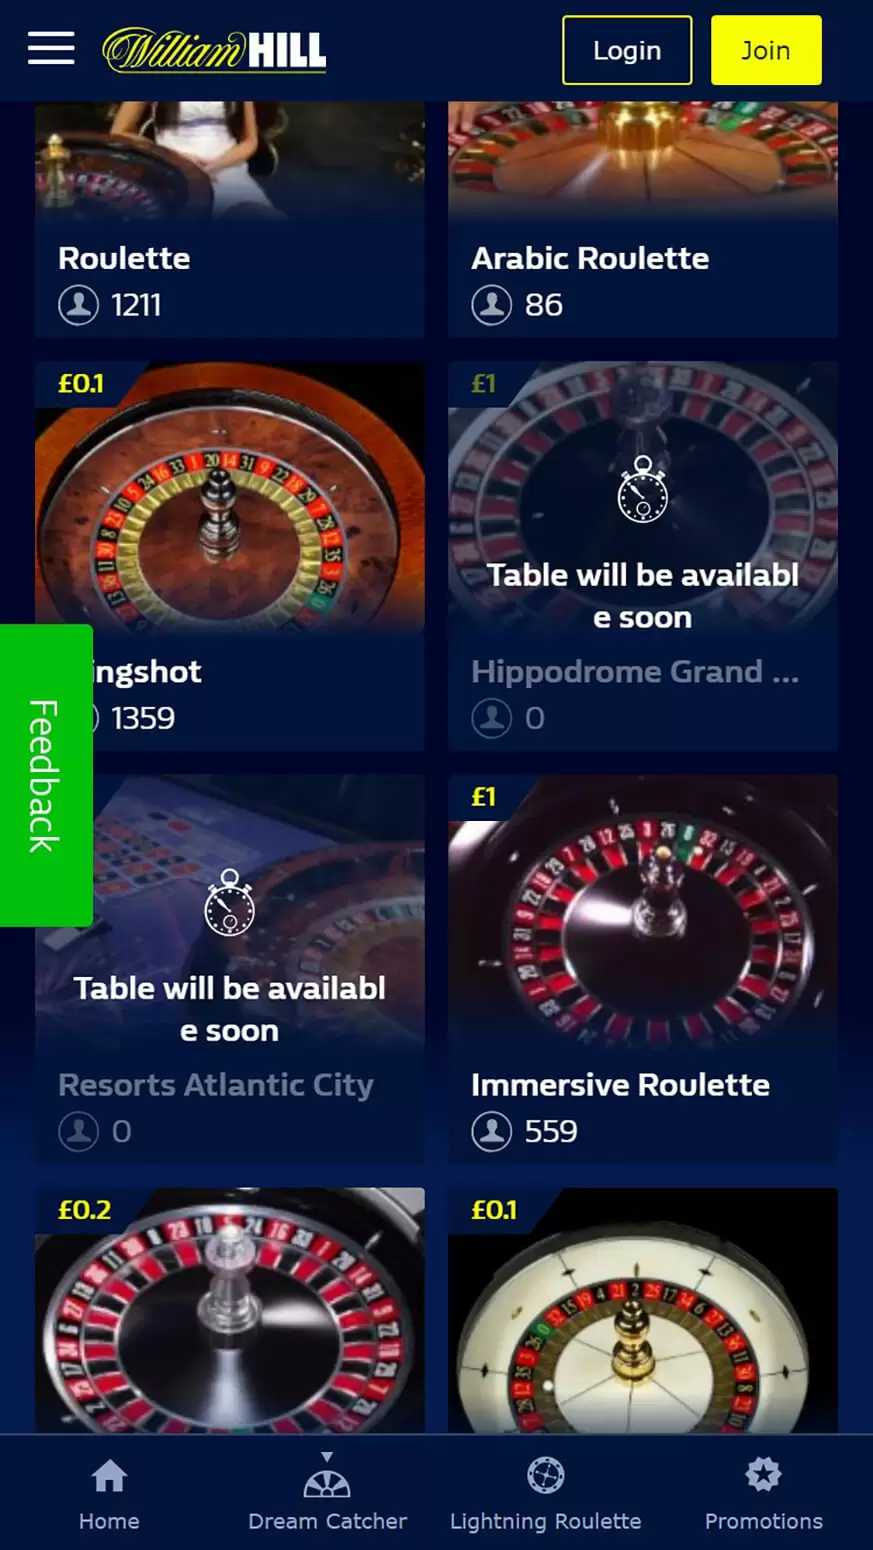
Task: Tap the William Hill logo
Action: (x=214, y=50)
